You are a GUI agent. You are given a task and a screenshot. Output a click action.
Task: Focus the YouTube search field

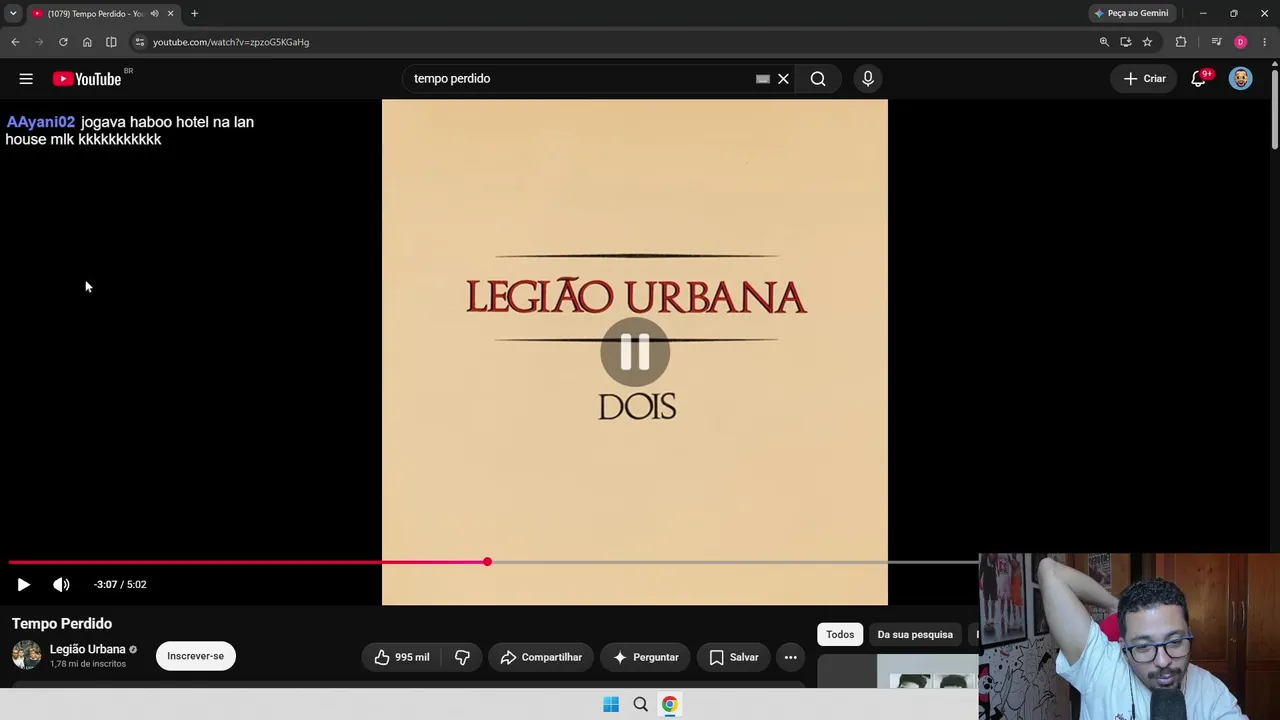tap(580, 79)
